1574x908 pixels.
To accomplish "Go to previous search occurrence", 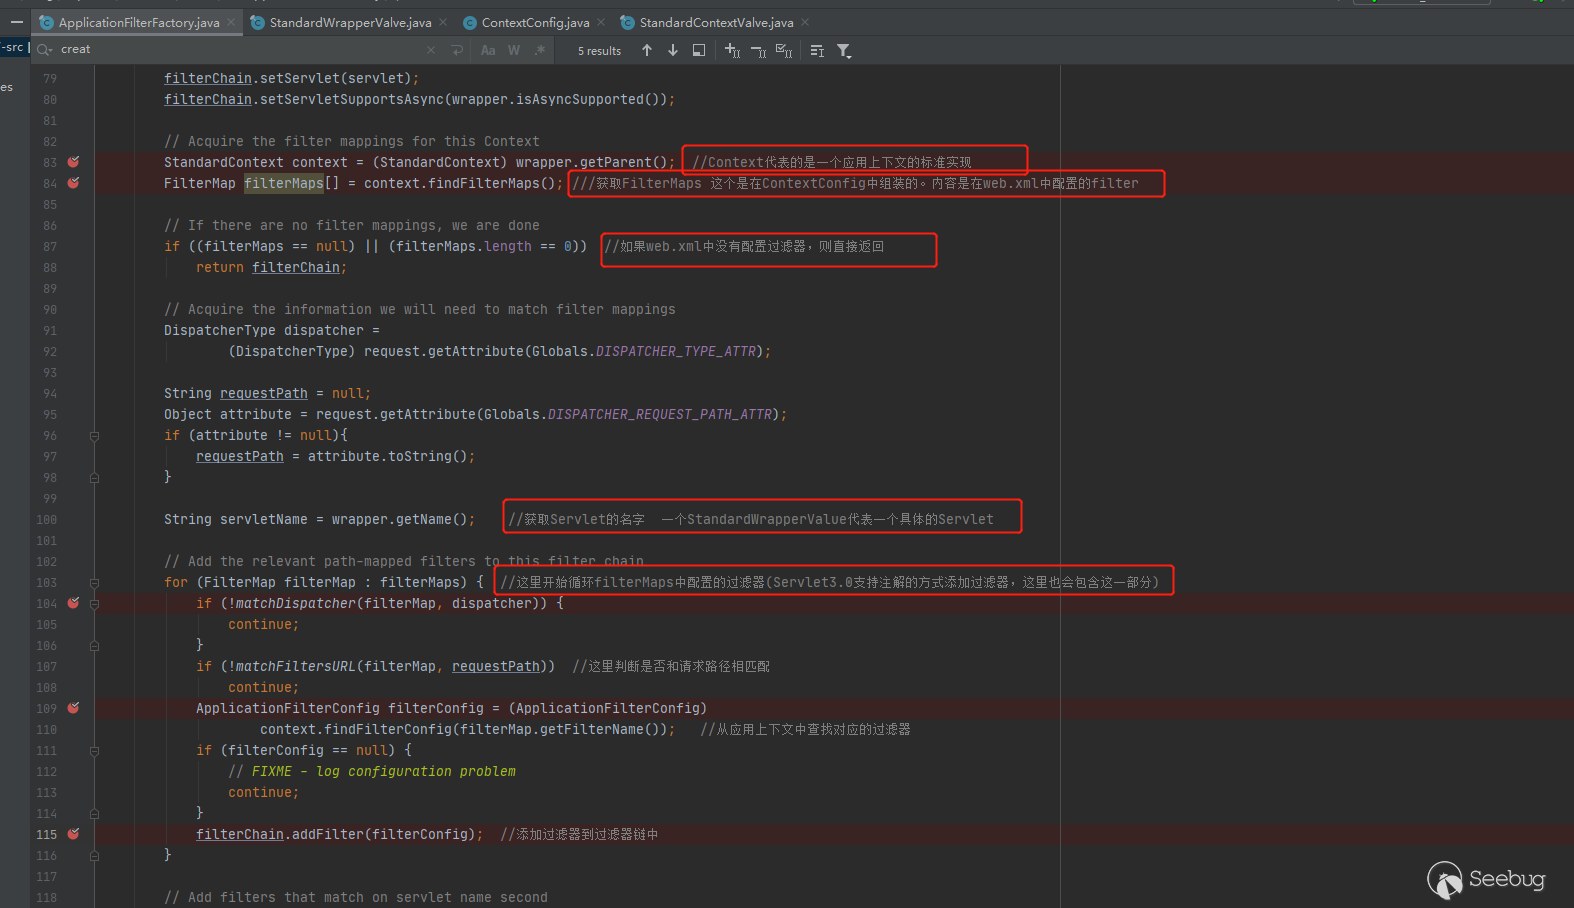I will [x=647, y=50].
